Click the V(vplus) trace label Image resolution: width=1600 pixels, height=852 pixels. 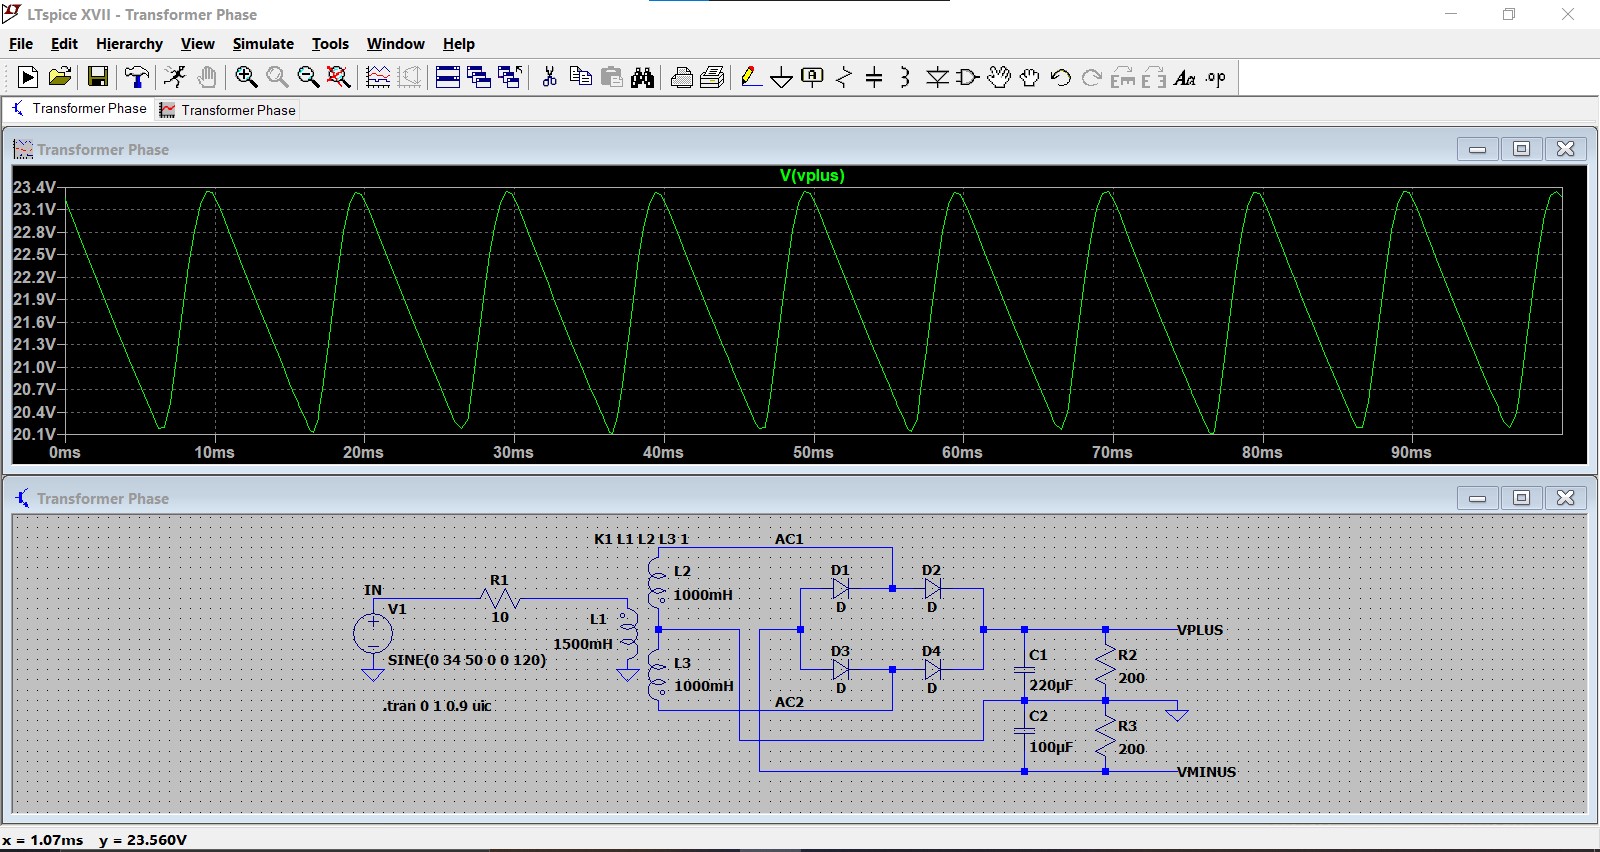(x=812, y=175)
